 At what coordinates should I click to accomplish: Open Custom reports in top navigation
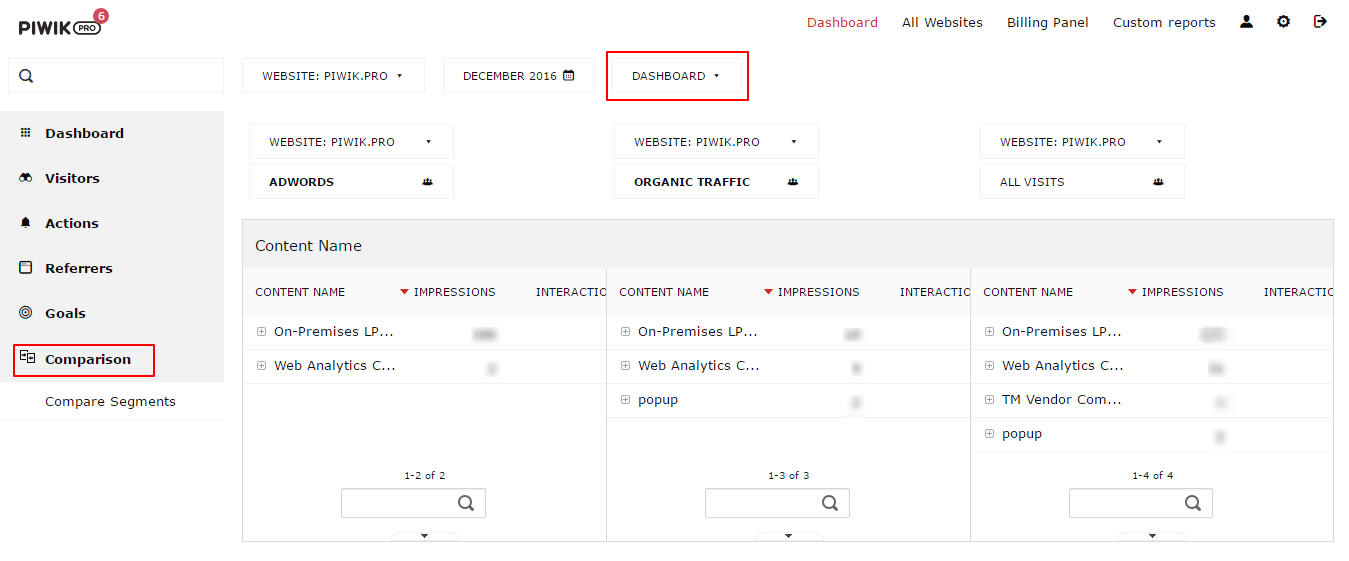pyautogui.click(x=1164, y=22)
